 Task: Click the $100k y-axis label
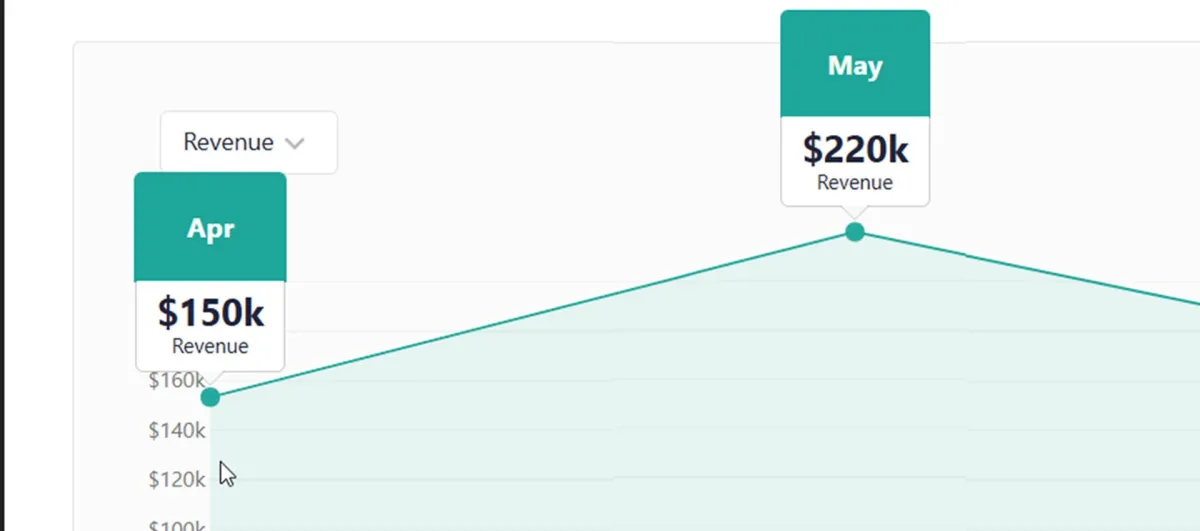point(177,525)
